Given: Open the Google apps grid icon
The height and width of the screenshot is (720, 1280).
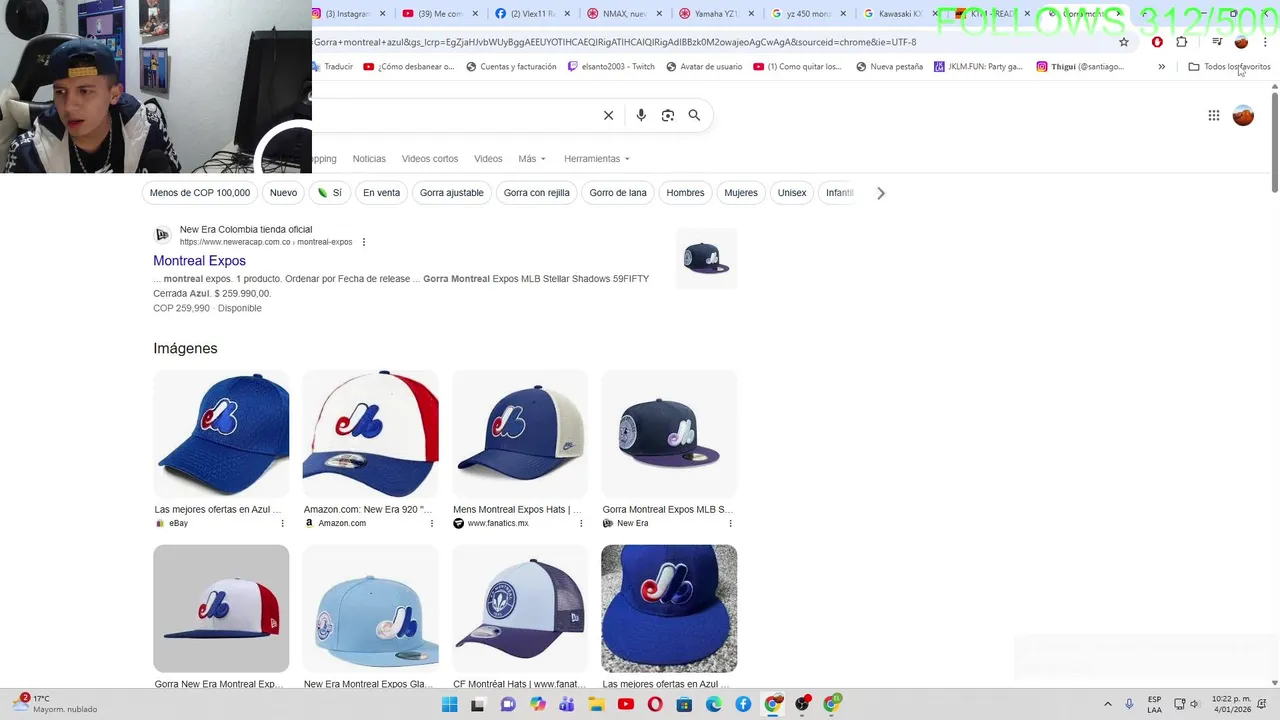Looking at the screenshot, I should pyautogui.click(x=1214, y=115).
